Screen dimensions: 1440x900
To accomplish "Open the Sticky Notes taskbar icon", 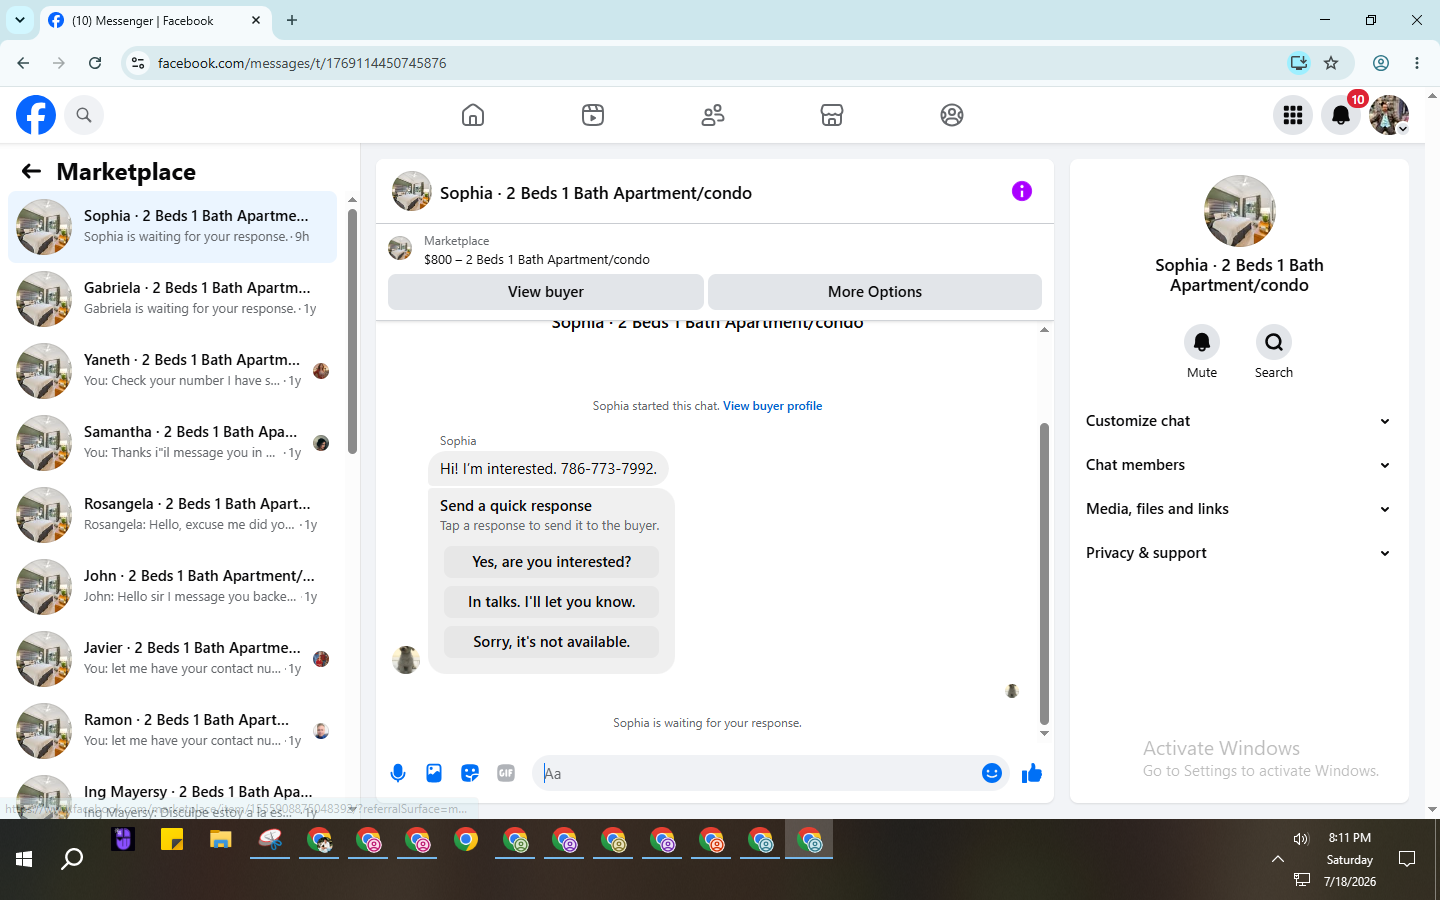I will tap(172, 840).
